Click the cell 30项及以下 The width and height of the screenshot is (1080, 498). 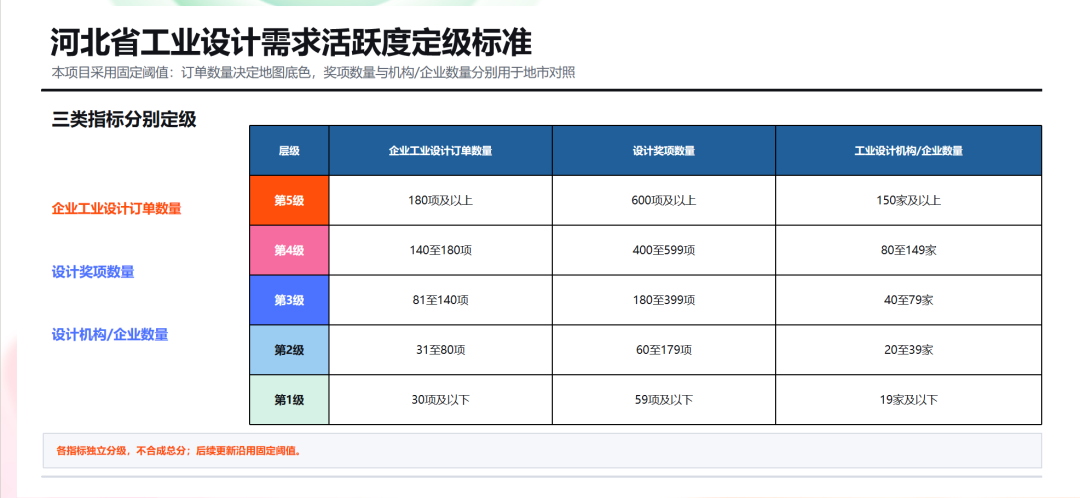pyautogui.click(x=441, y=400)
